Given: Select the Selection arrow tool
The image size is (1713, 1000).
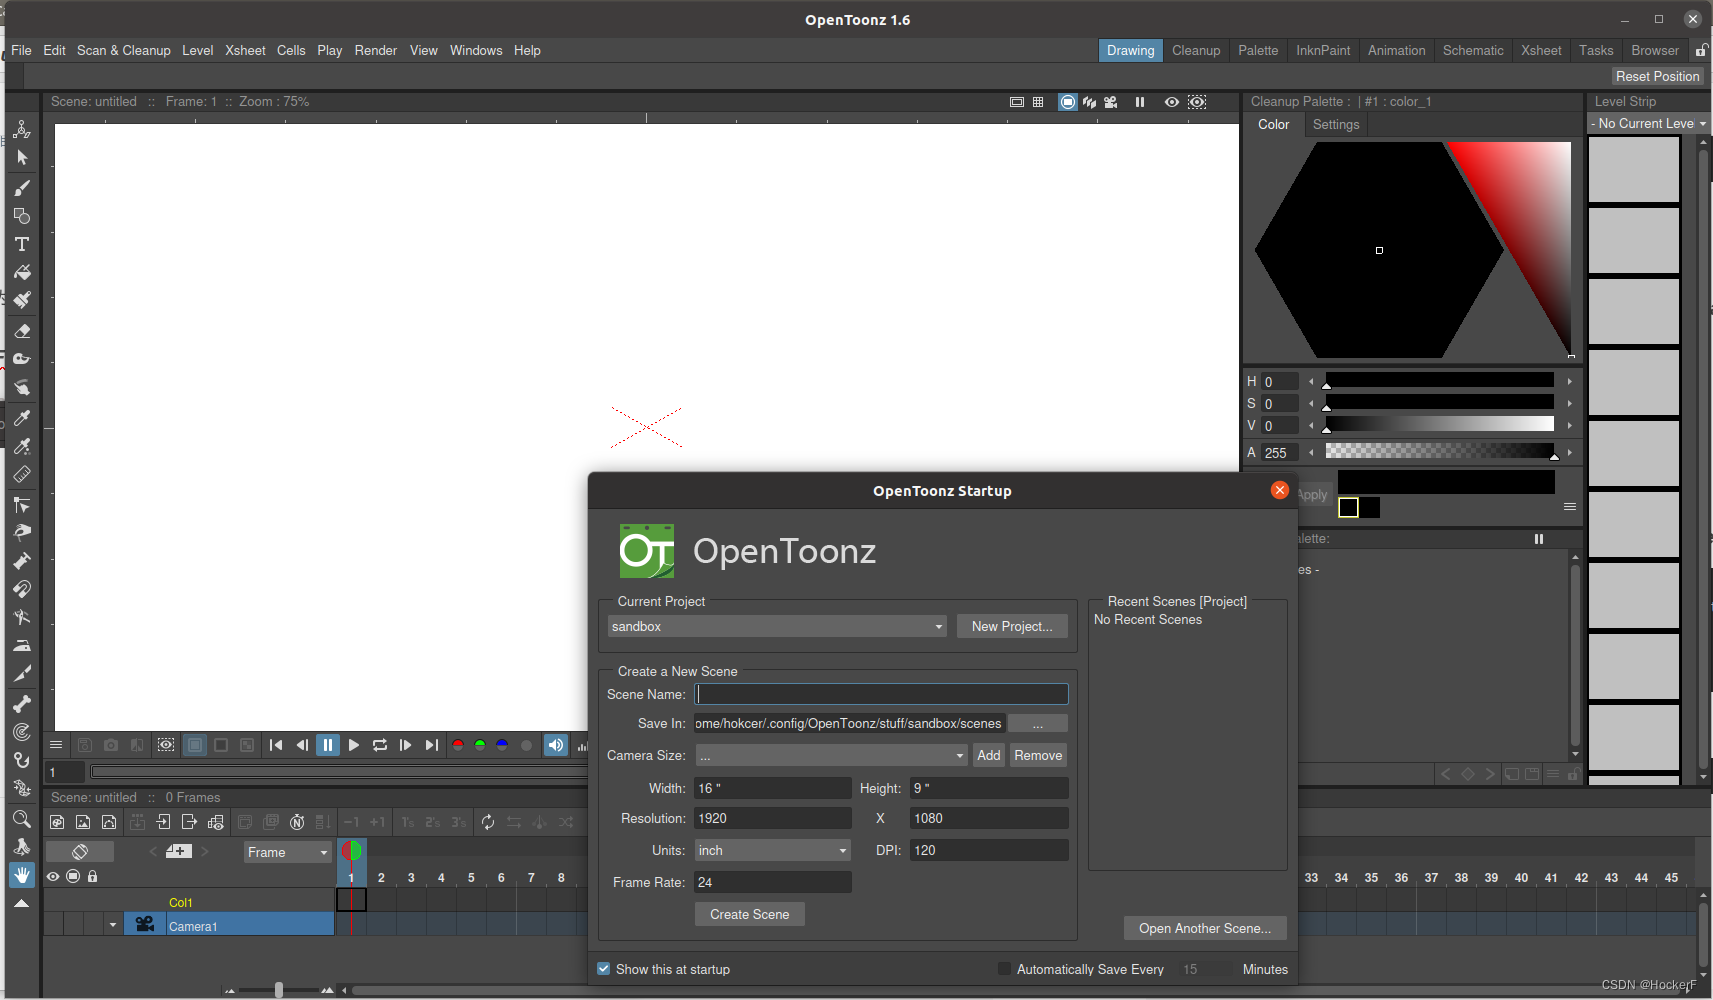Looking at the screenshot, I should tap(22, 158).
